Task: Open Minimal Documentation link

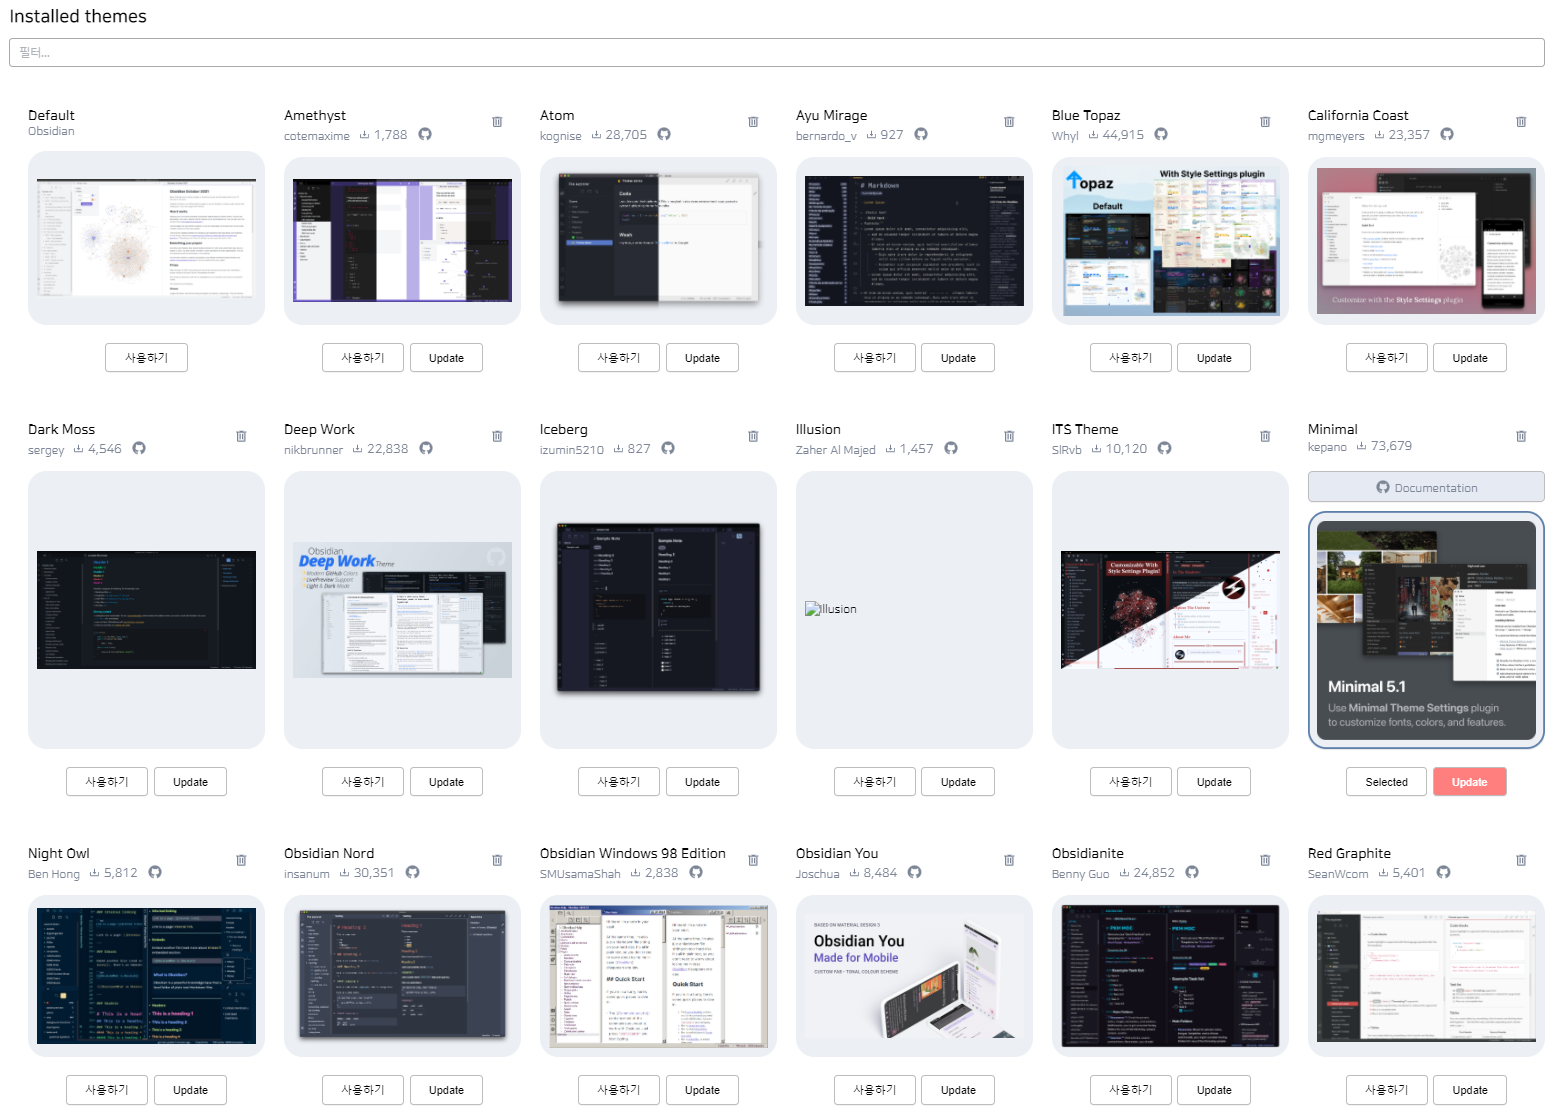Action: [1426, 487]
